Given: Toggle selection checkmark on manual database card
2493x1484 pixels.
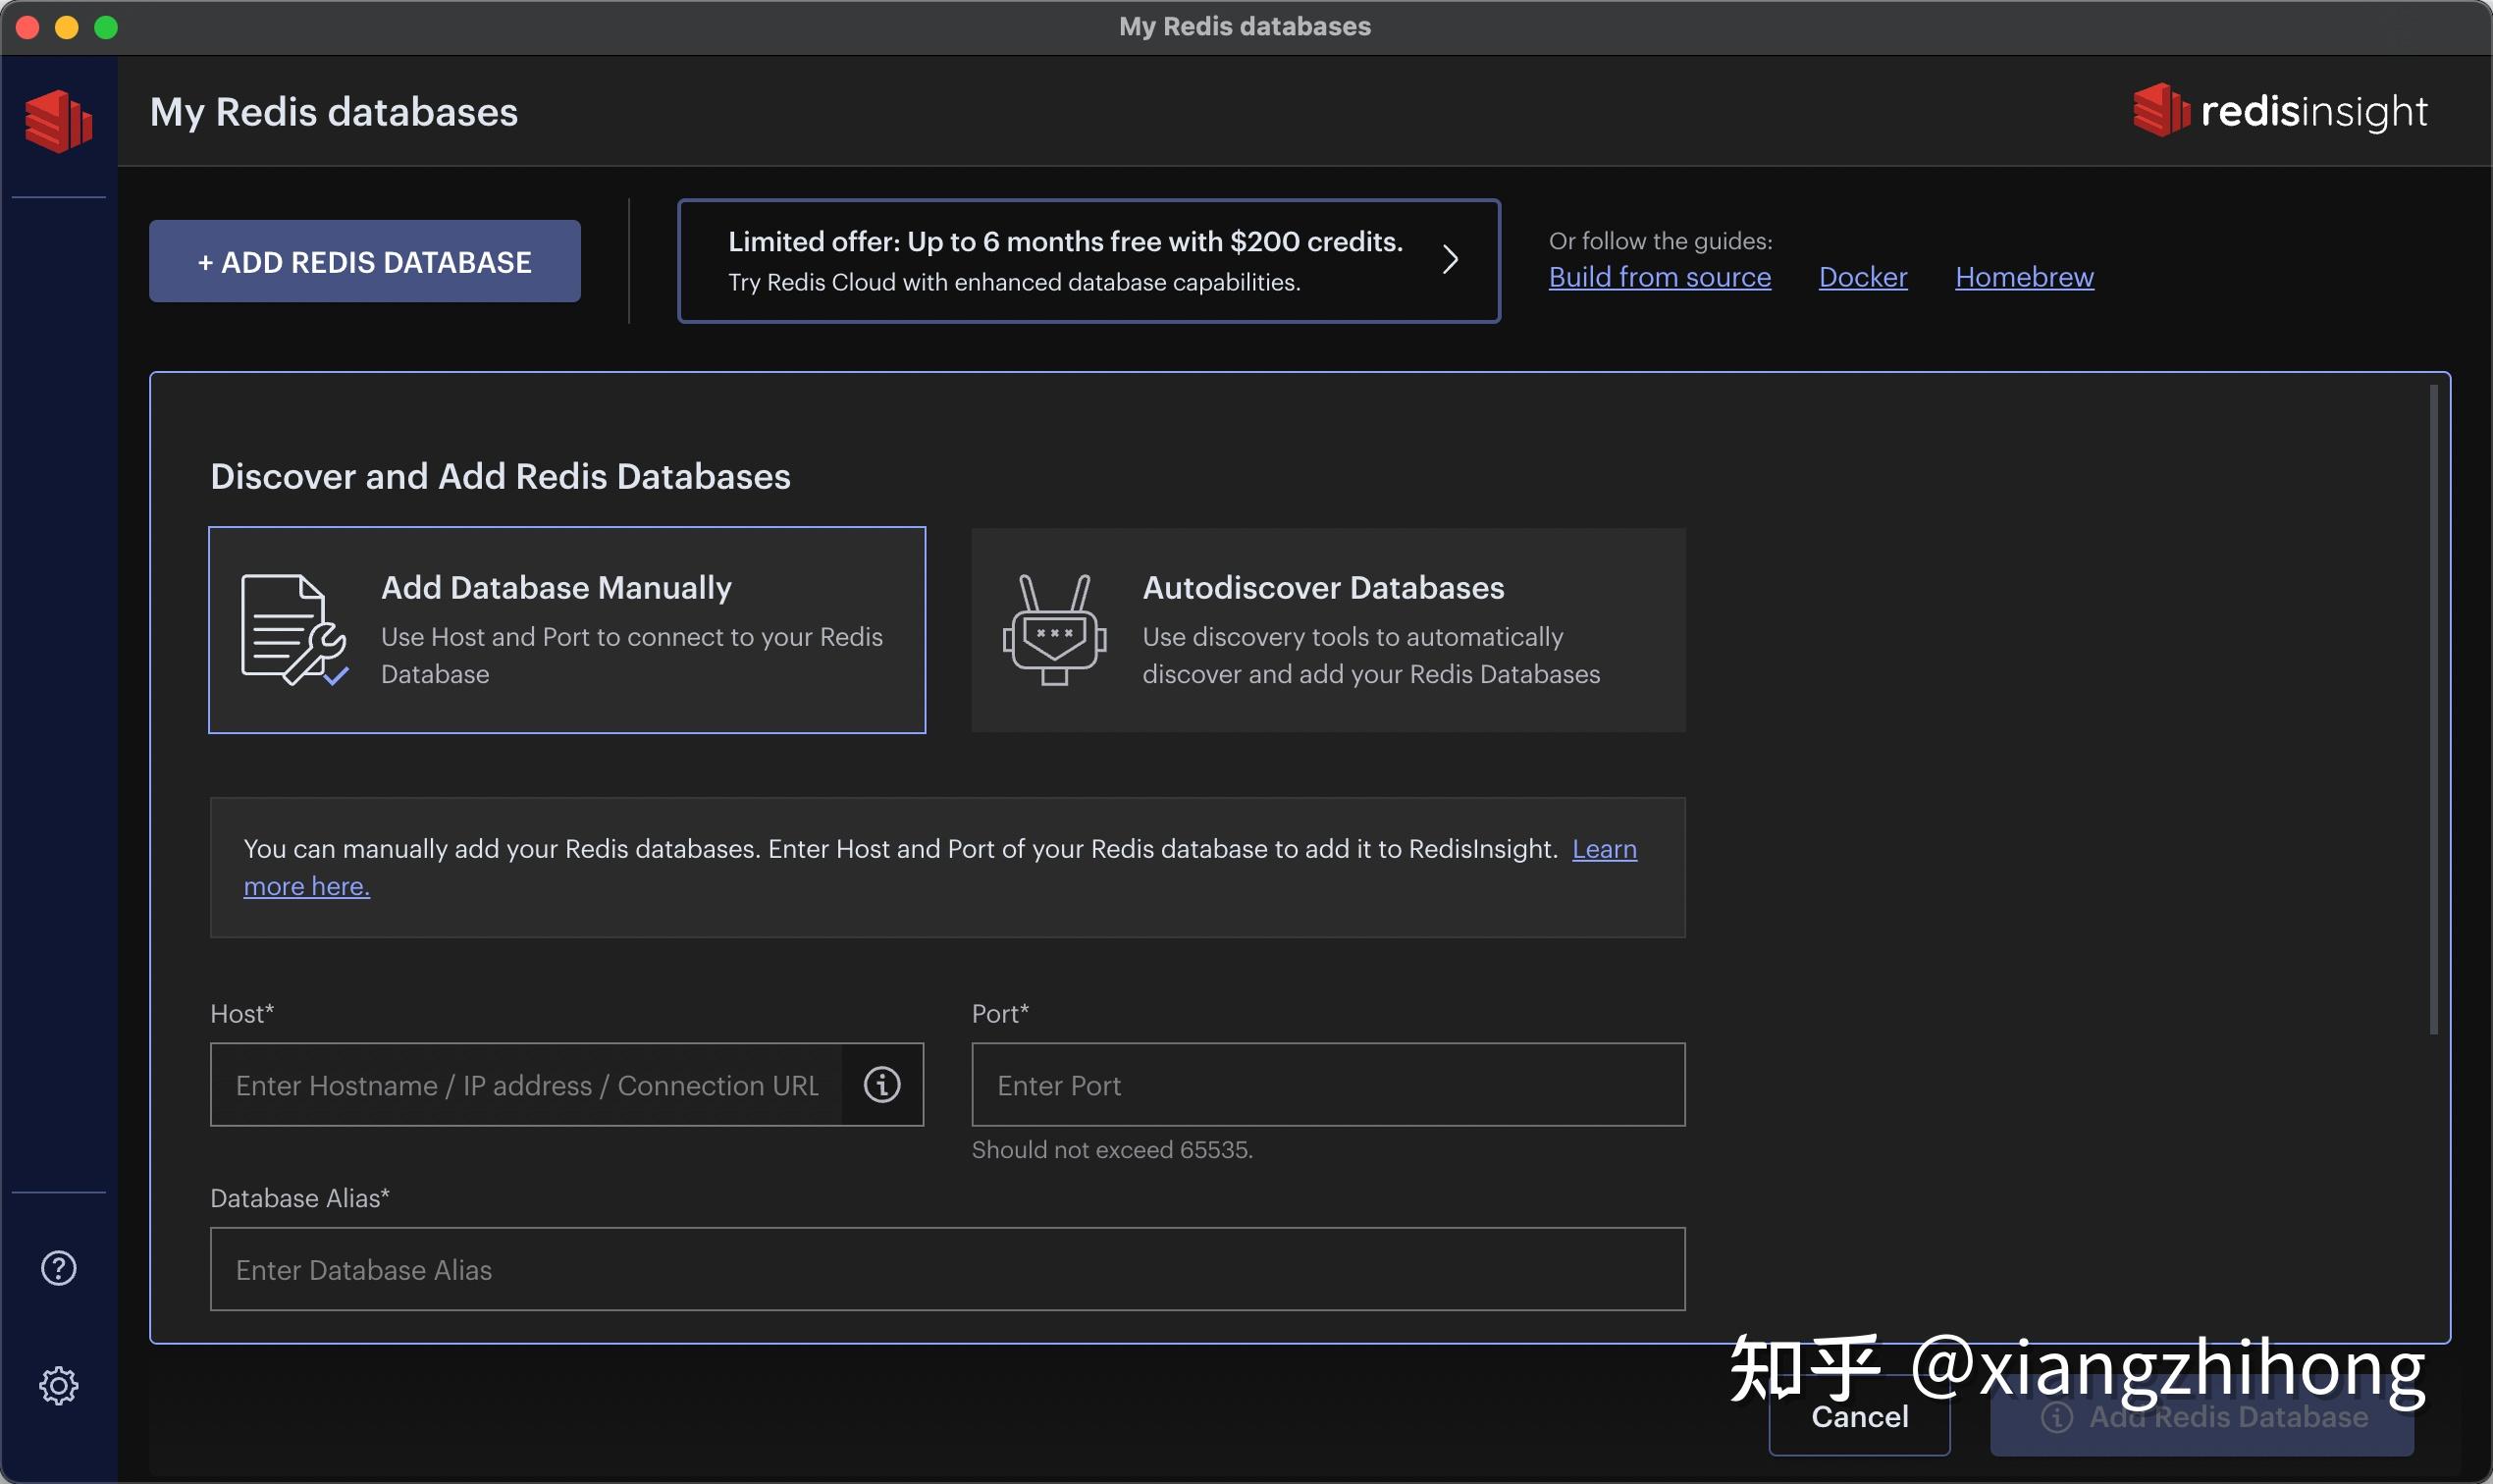Looking at the screenshot, I should [x=334, y=677].
